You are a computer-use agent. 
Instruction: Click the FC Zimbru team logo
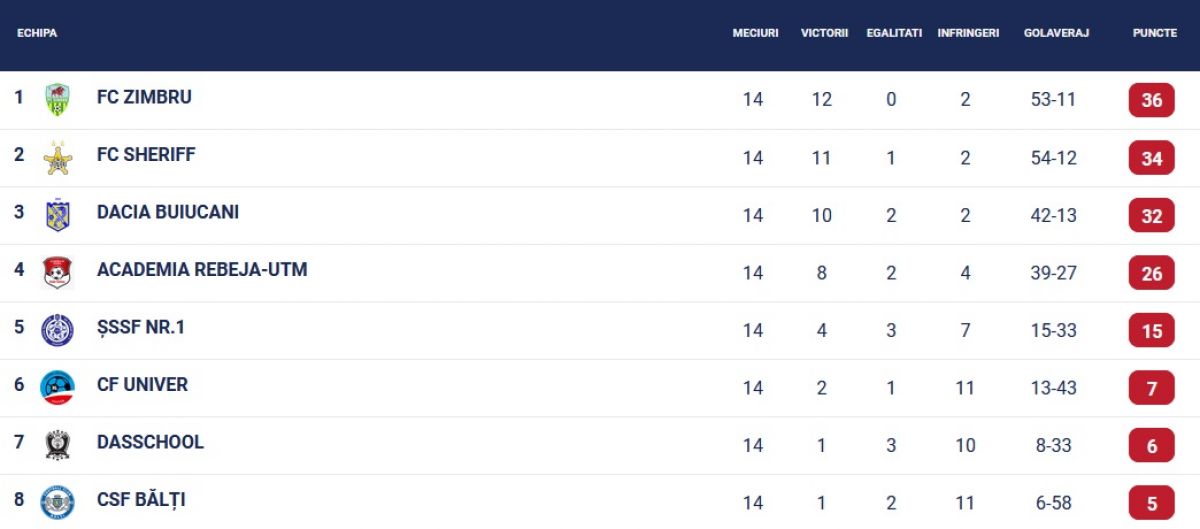pos(58,100)
